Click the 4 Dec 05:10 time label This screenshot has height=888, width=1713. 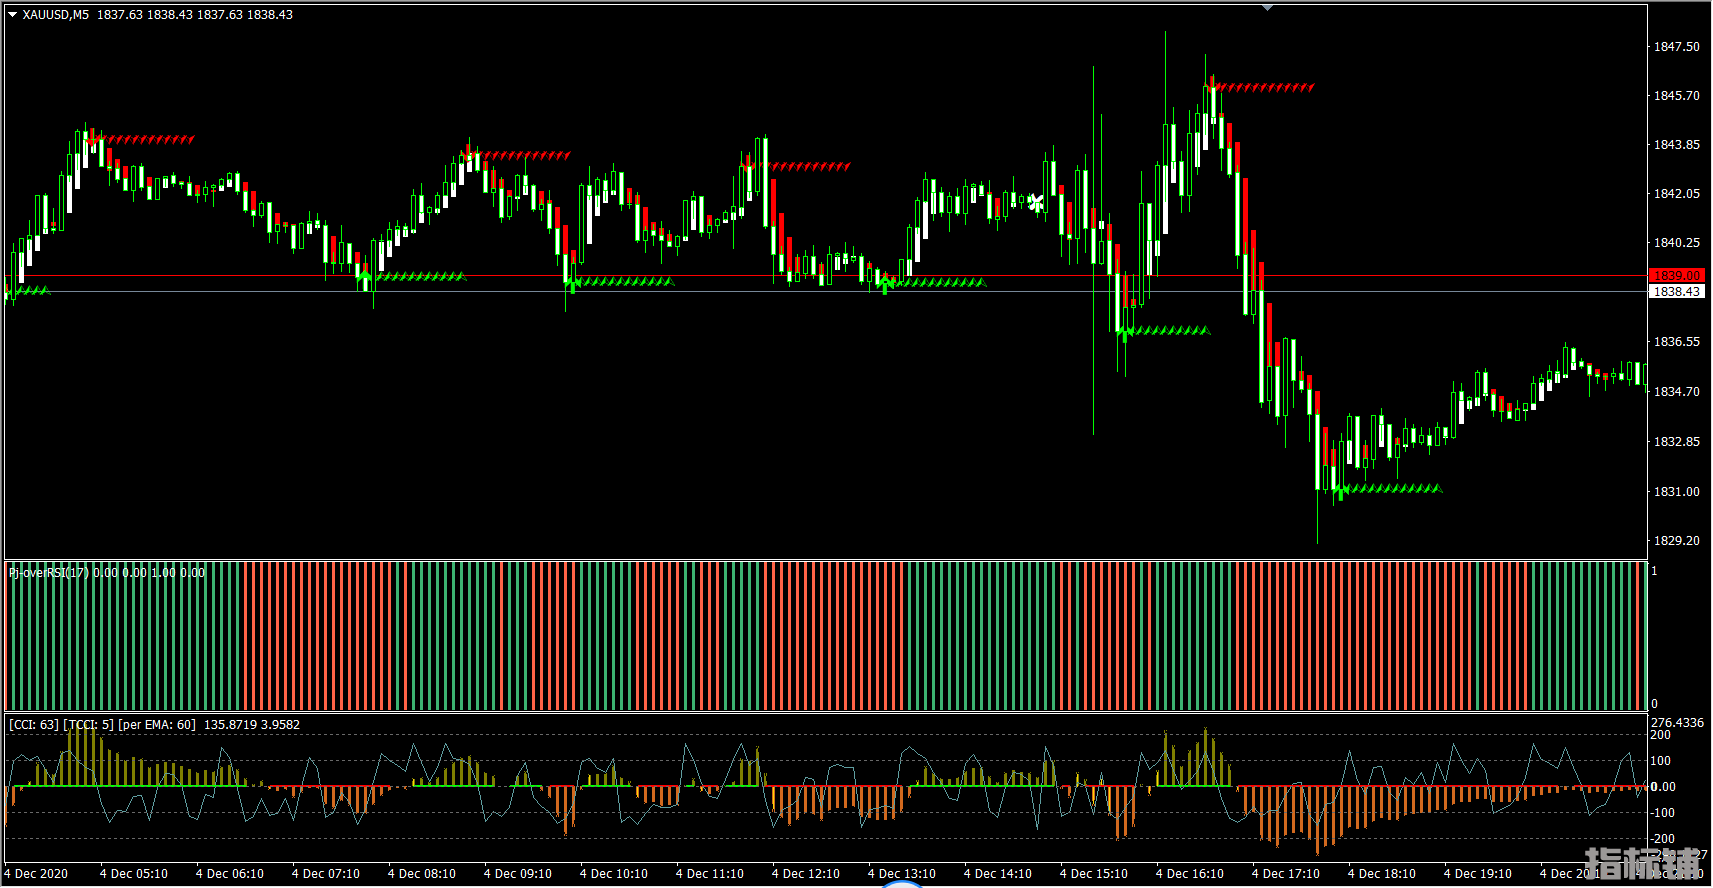[134, 874]
